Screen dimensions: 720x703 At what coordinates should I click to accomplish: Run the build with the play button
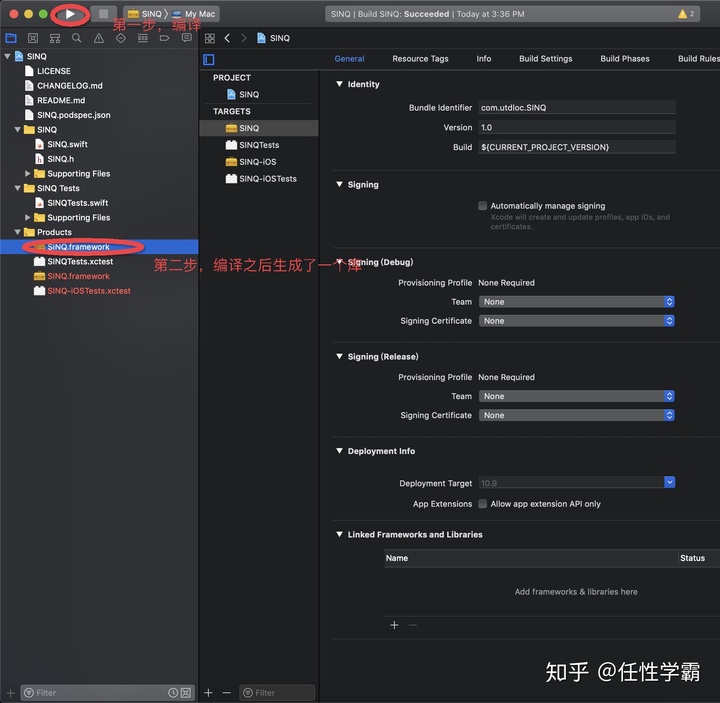pyautogui.click(x=70, y=14)
